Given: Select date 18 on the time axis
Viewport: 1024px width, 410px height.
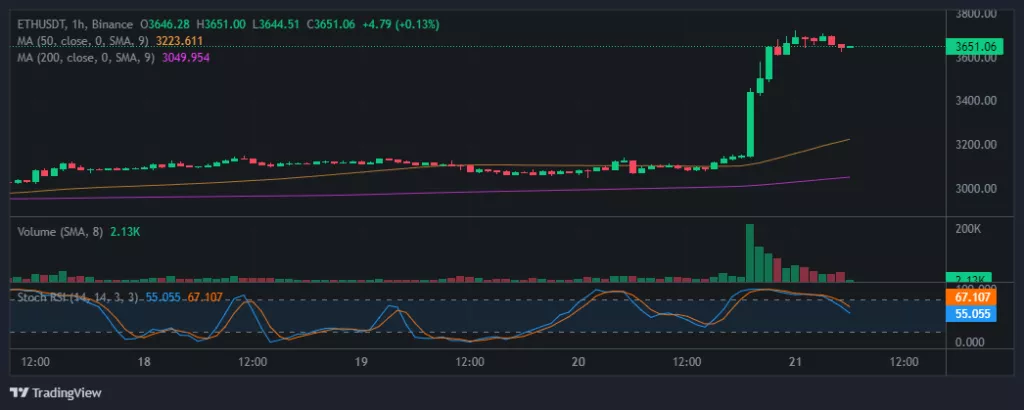Looking at the screenshot, I should (144, 362).
